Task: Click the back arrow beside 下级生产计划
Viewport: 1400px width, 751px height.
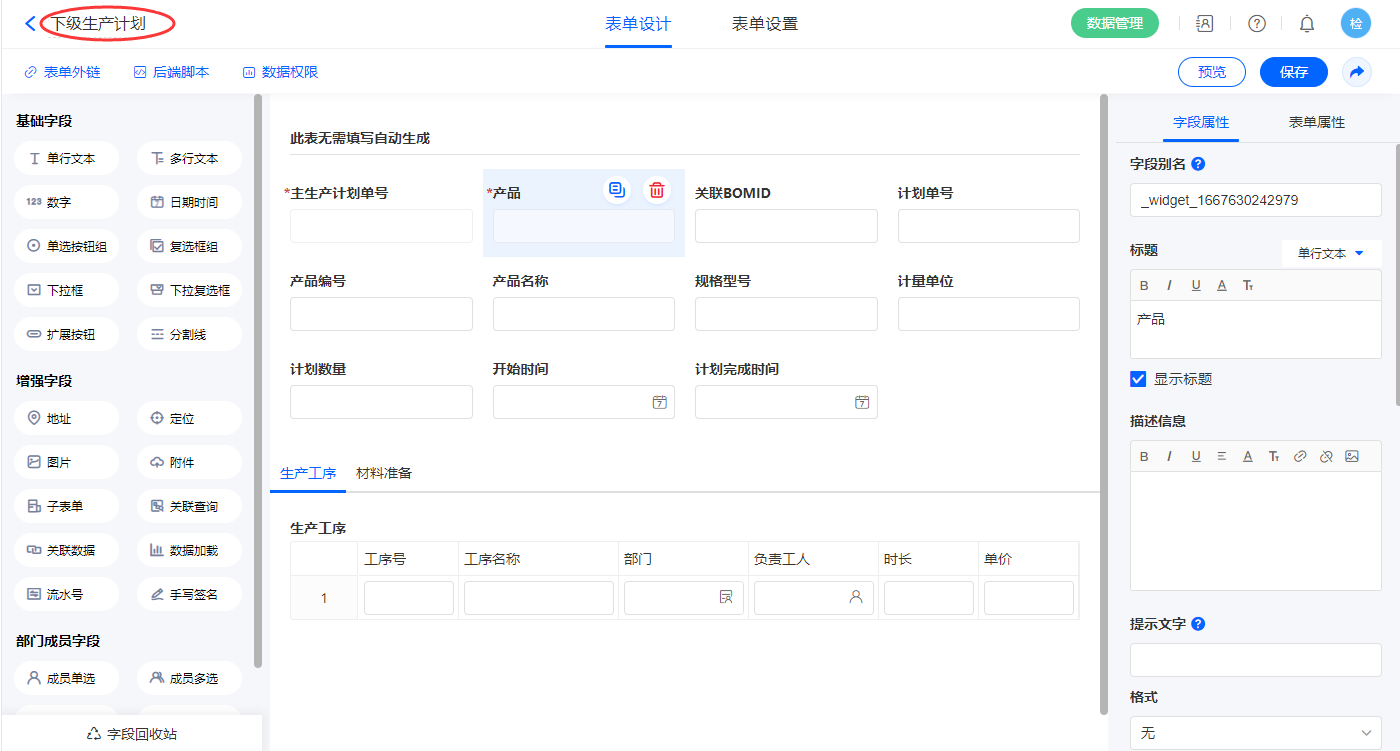Action: [30, 23]
